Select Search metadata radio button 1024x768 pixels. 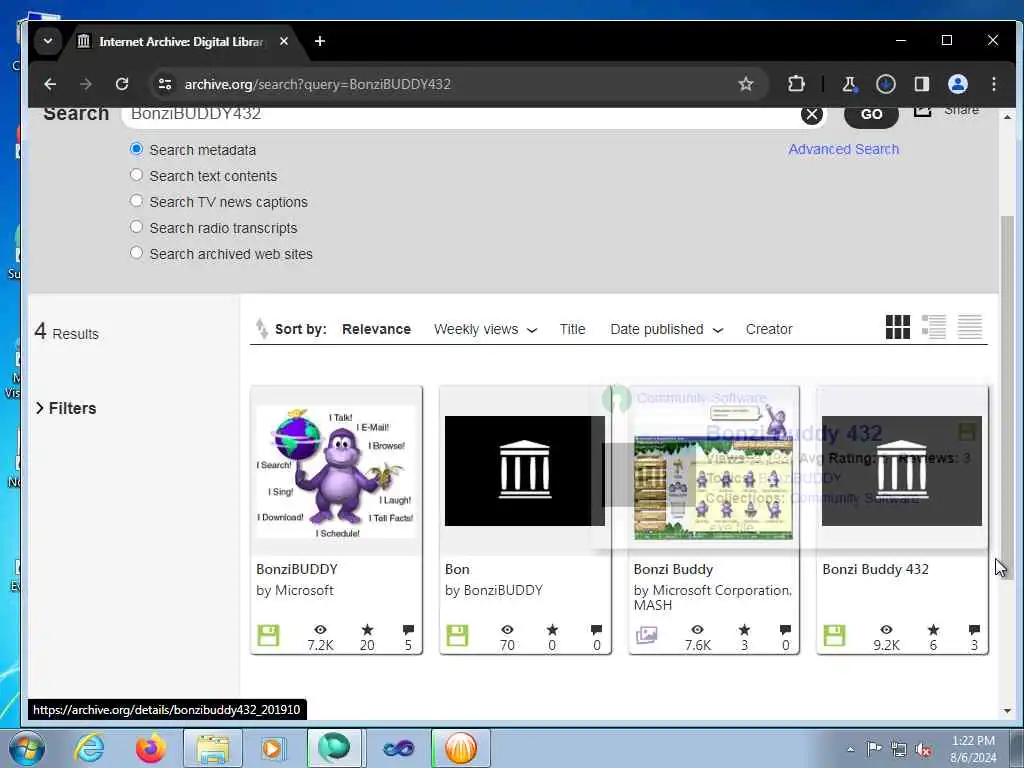(x=136, y=149)
